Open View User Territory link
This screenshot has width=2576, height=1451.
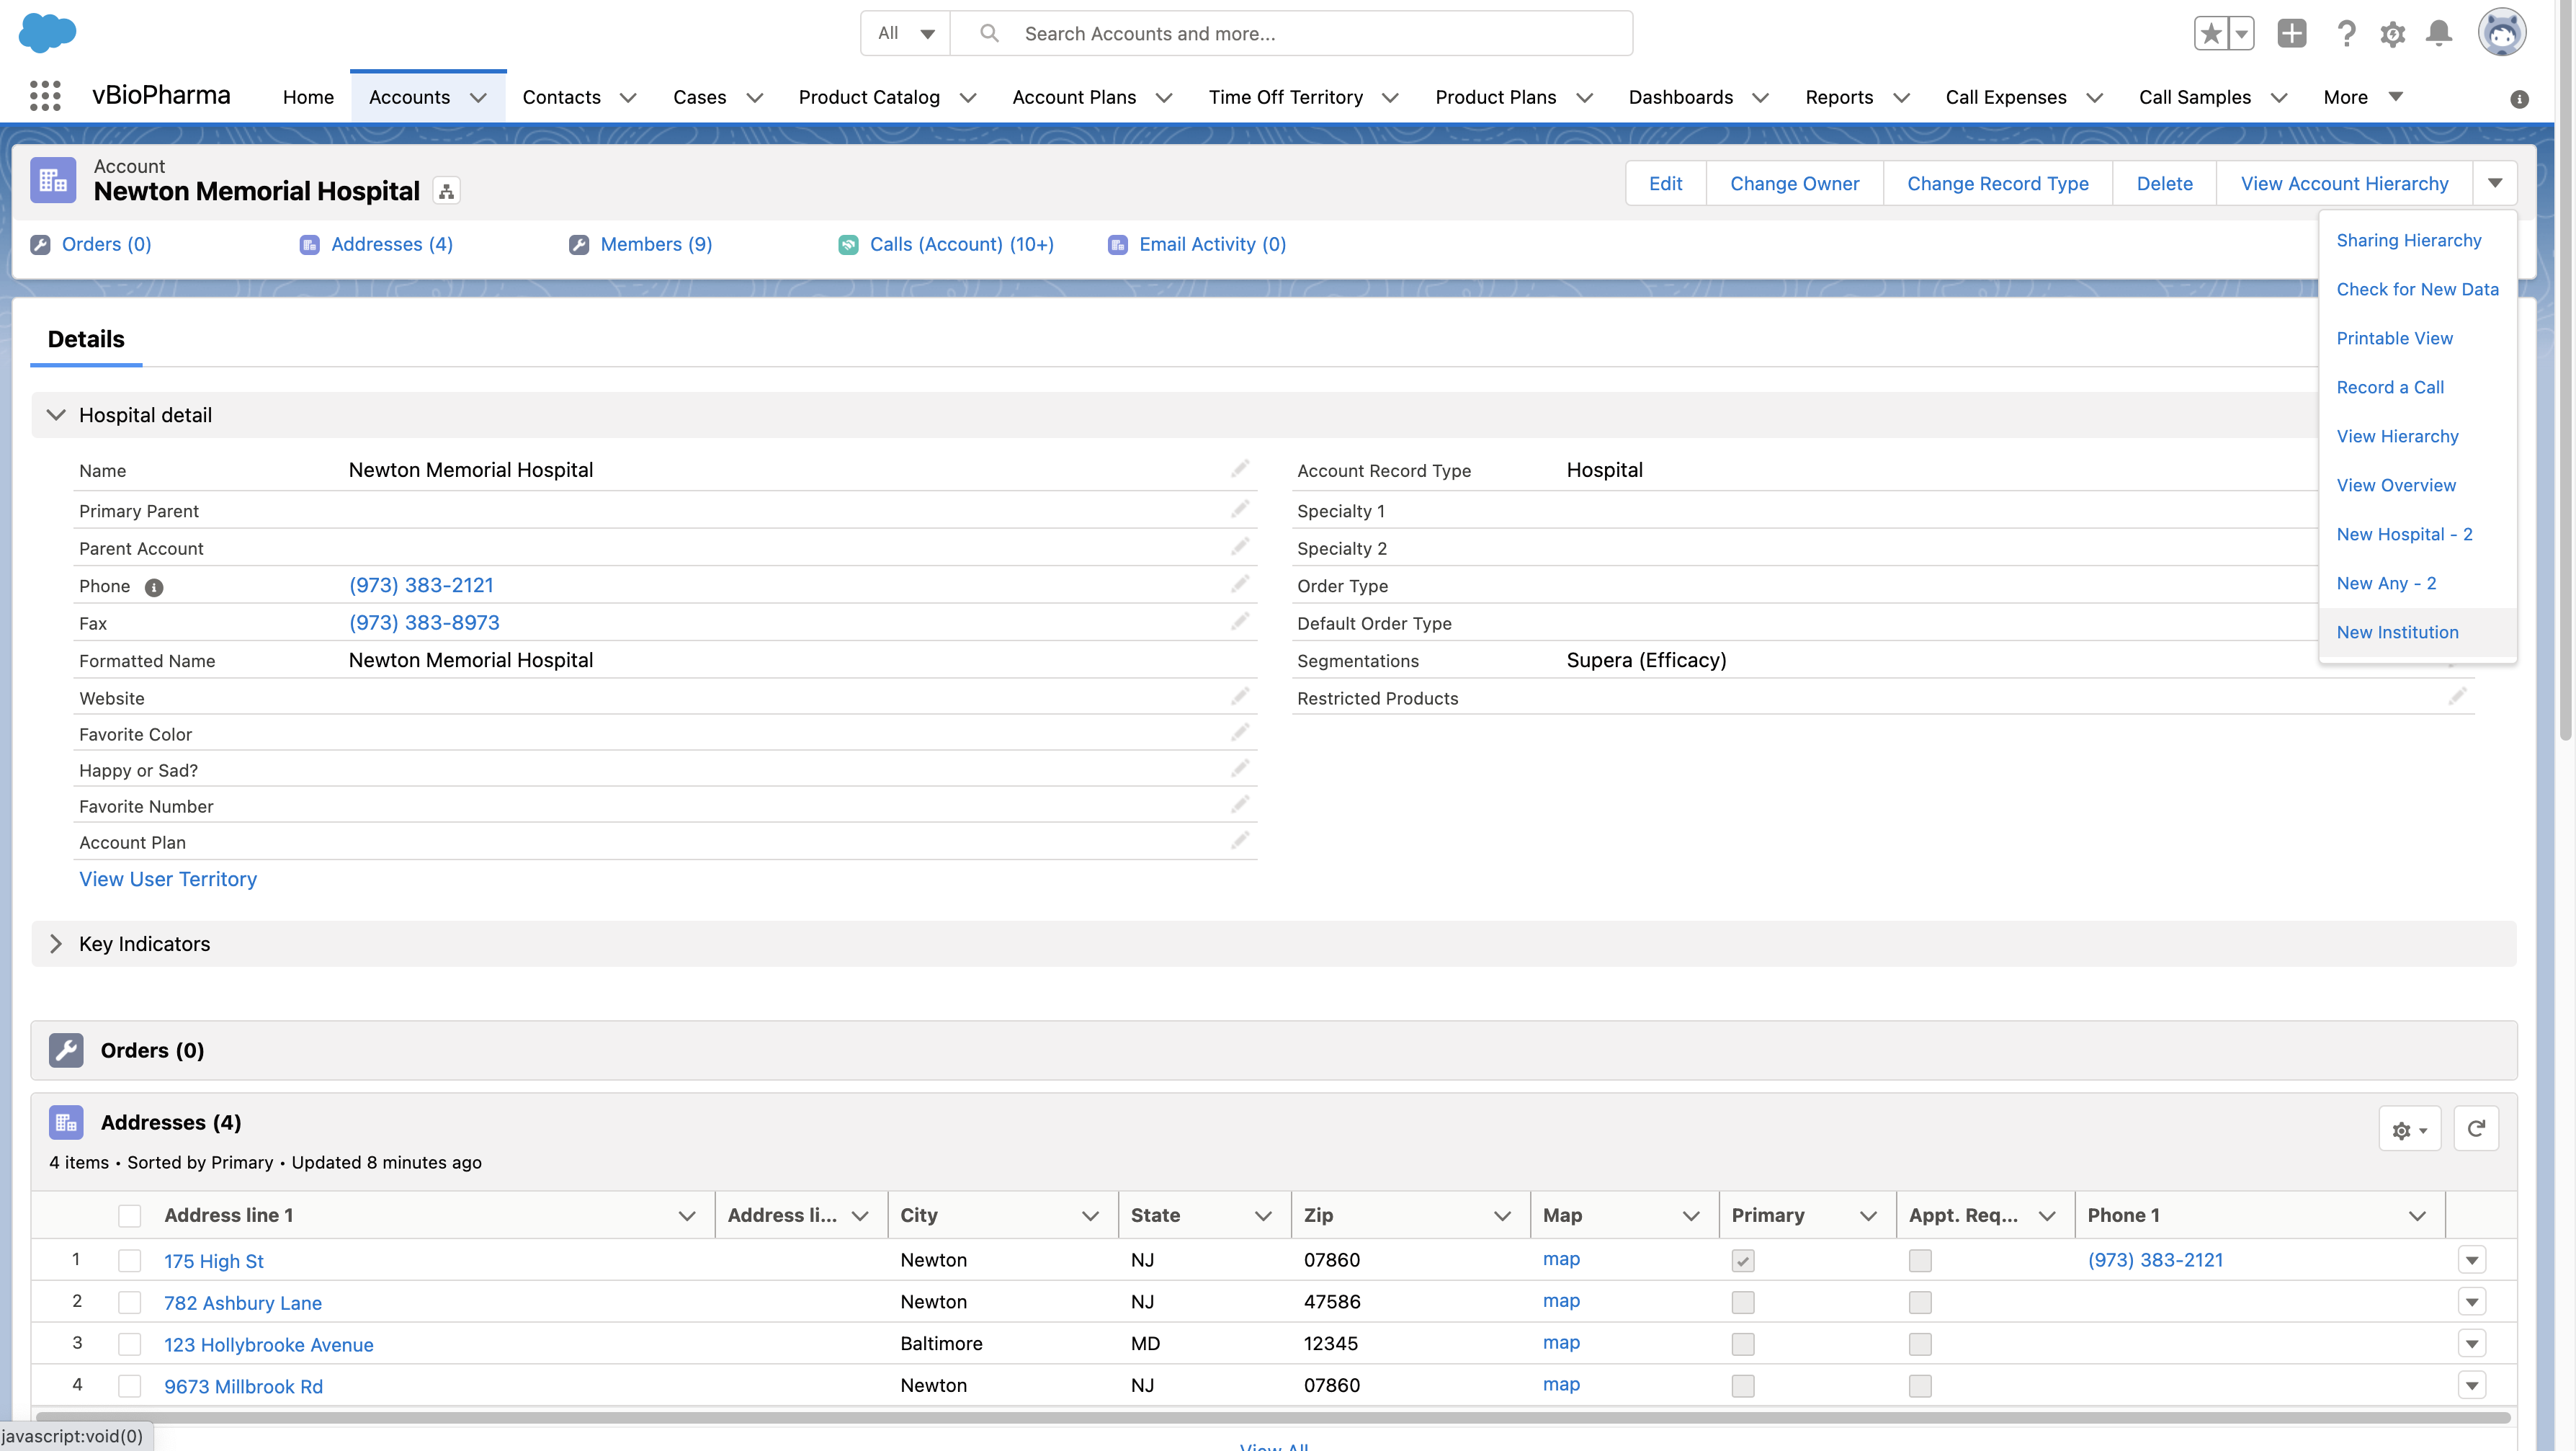click(168, 879)
